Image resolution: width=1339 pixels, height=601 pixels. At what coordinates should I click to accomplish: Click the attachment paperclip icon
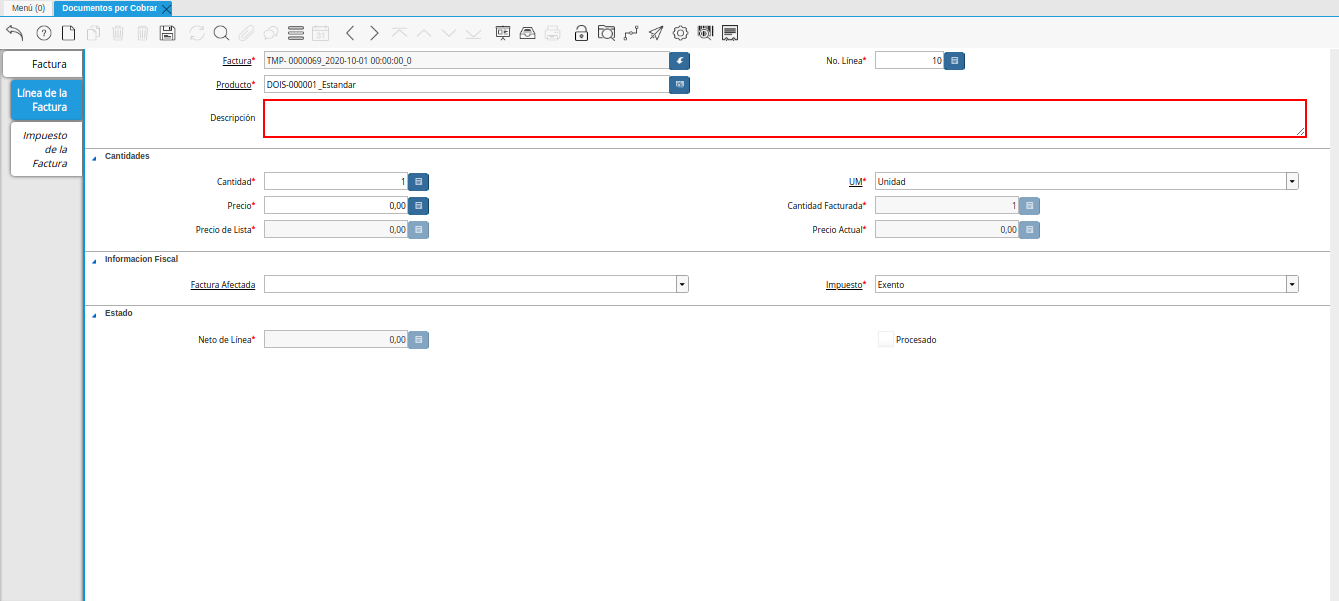pos(246,33)
